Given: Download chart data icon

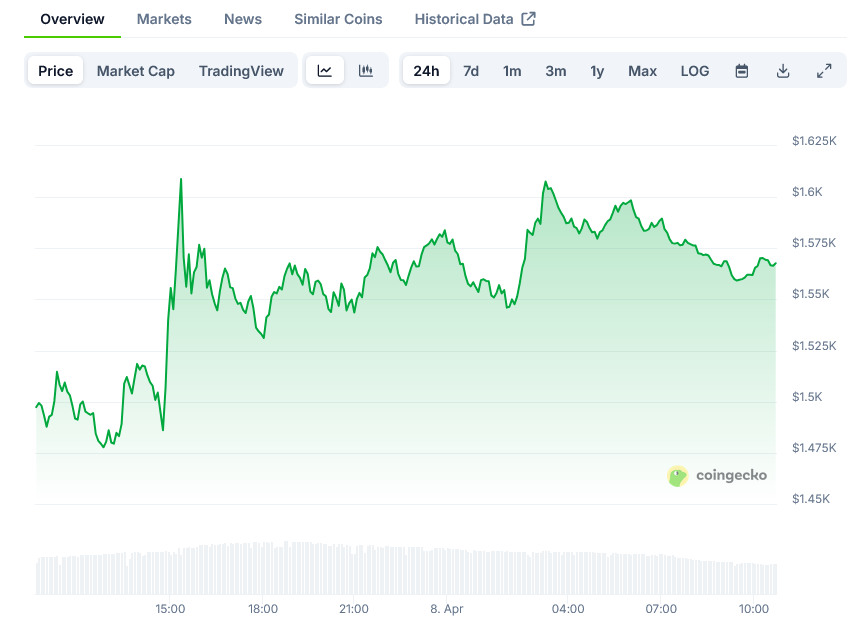Looking at the screenshot, I should pos(783,71).
